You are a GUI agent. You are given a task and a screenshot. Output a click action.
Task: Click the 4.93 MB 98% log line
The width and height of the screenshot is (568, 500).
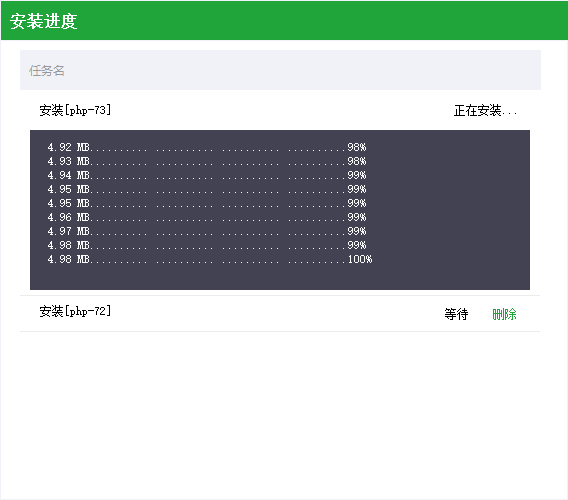[x=207, y=161]
